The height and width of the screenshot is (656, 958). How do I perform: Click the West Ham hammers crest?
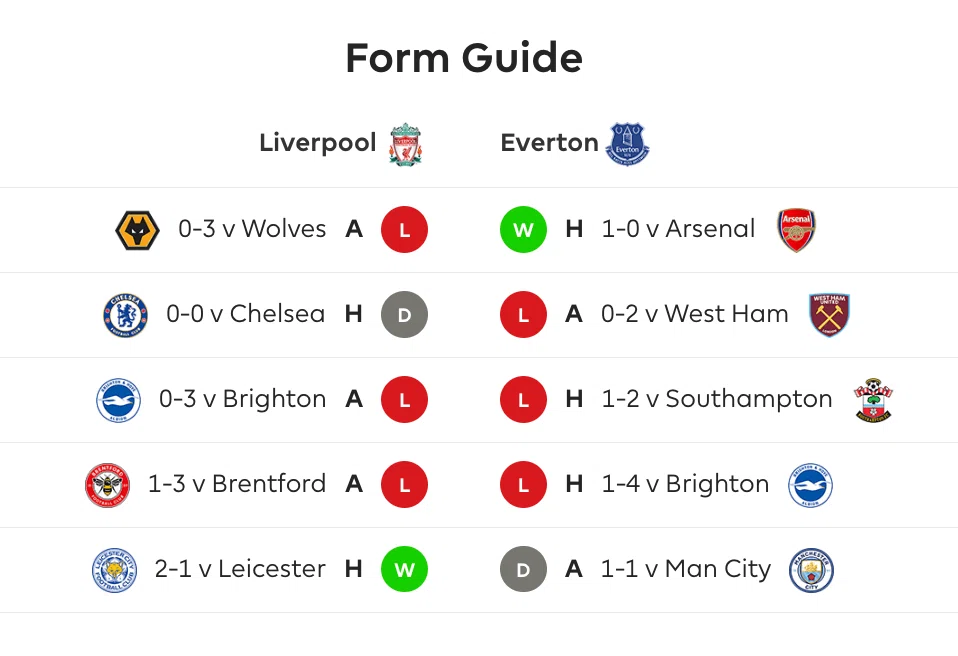[x=829, y=315]
